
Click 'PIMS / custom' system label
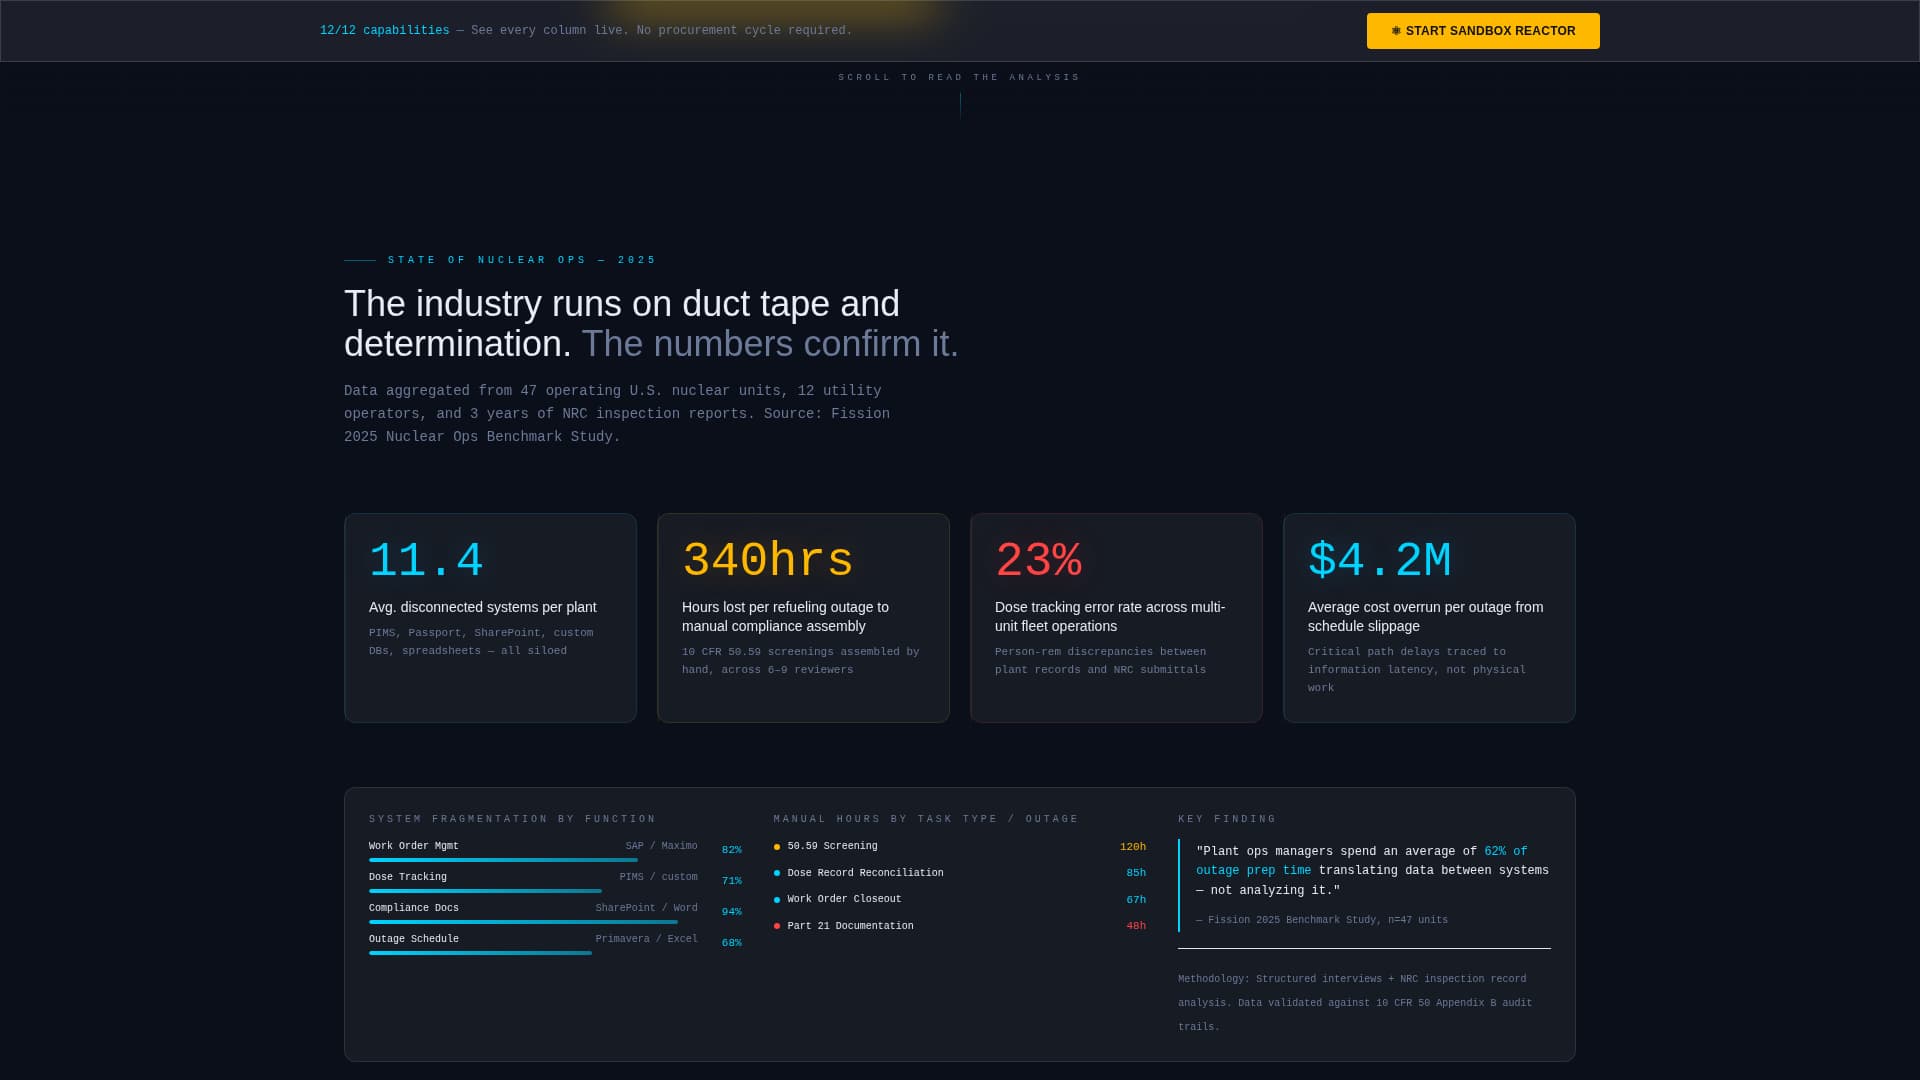(658, 877)
